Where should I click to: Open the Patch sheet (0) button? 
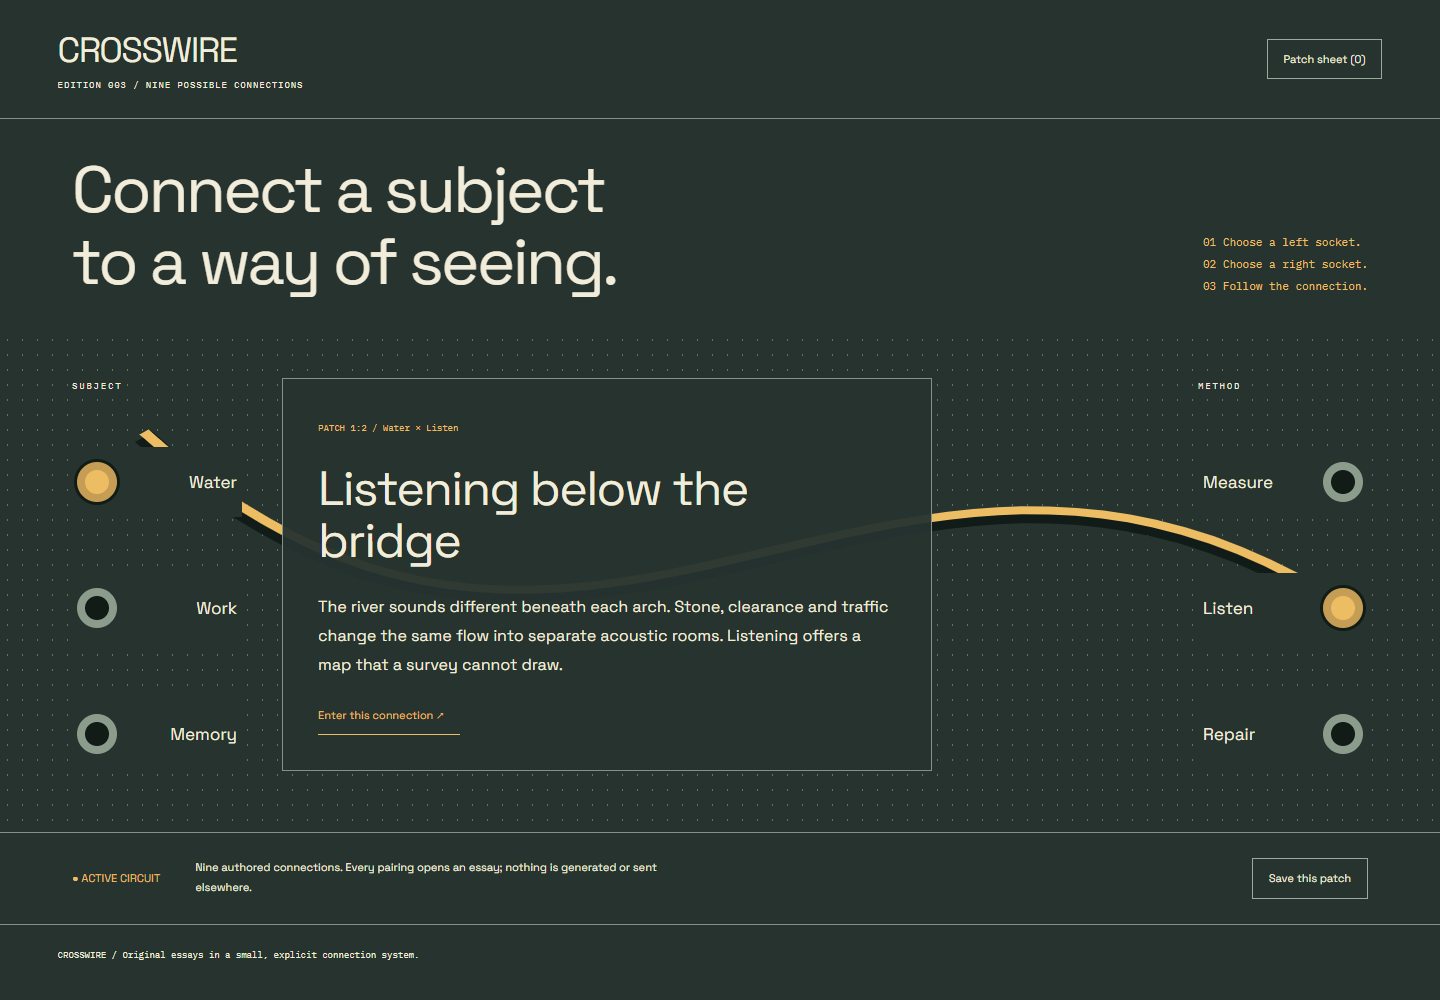1324,59
